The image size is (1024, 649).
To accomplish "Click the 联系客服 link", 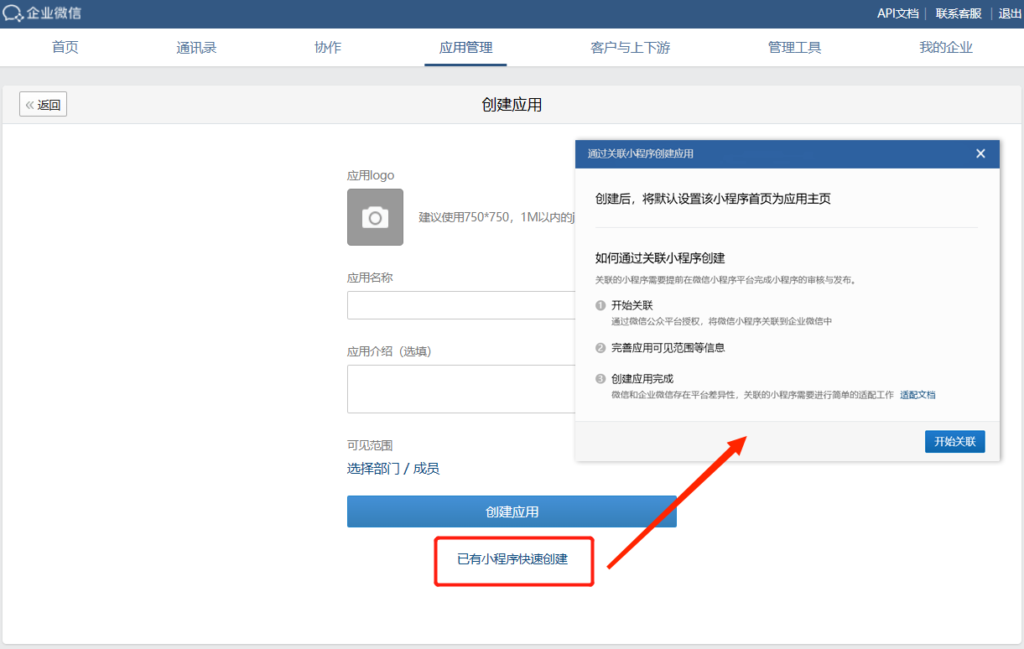I will (x=958, y=13).
